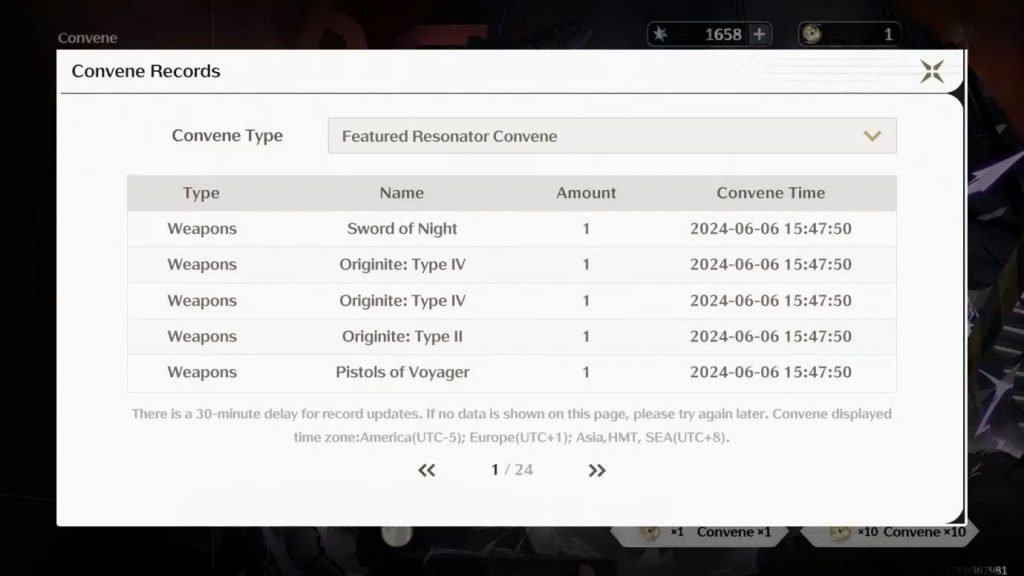
Task: Click the Amount column header
Action: [586, 193]
